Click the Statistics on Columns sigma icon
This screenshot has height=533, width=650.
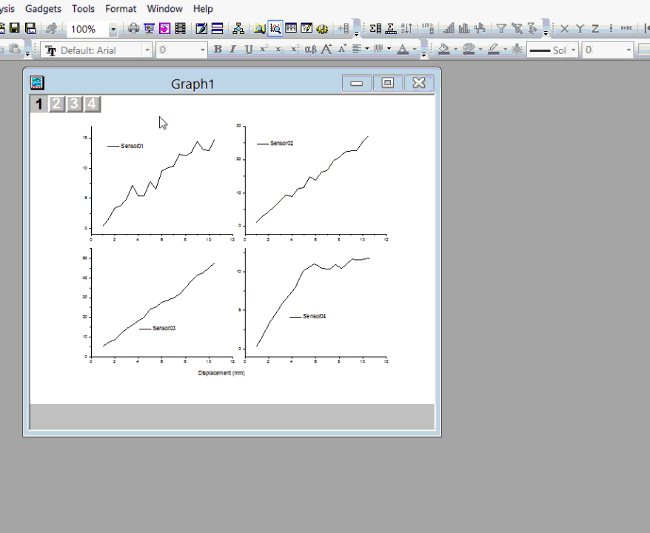pyautogui.click(x=375, y=28)
